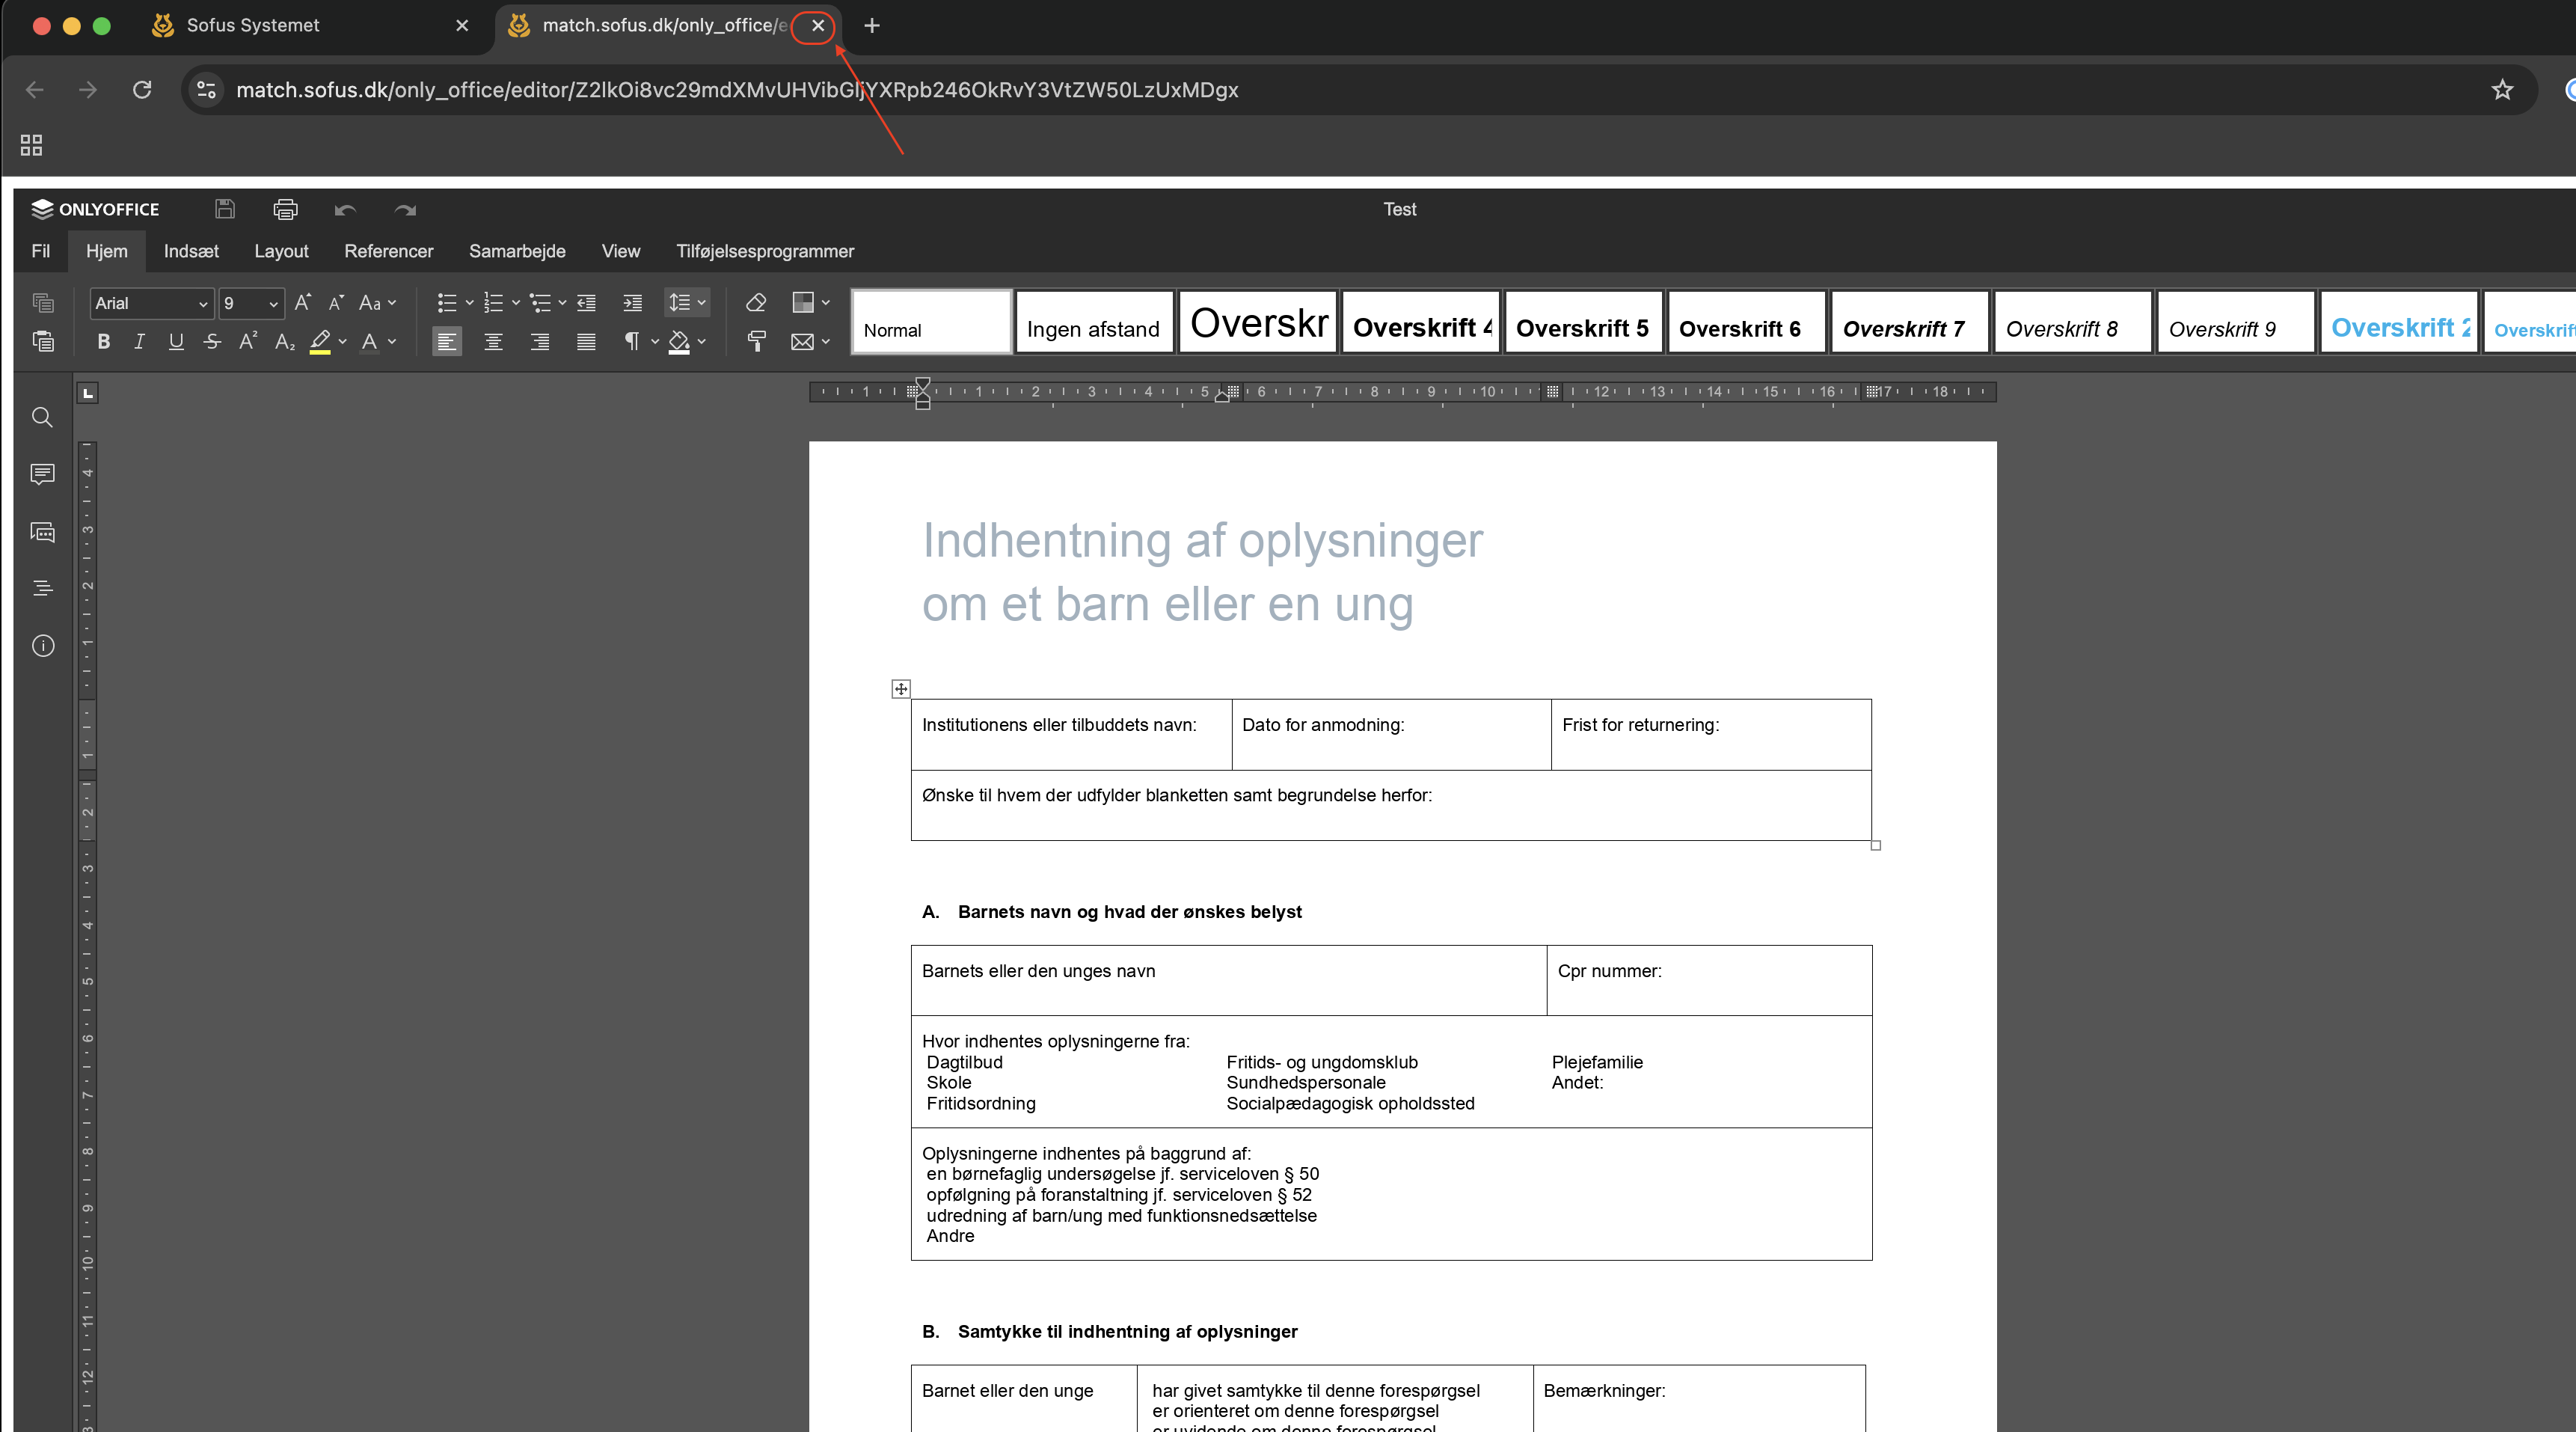The image size is (2576, 1432).
Task: Click the yellow highlight color button
Action: pos(320,342)
